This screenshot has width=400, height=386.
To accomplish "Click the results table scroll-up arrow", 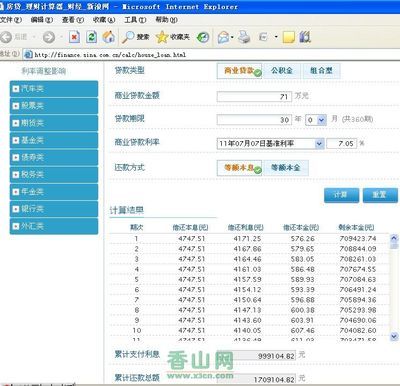I will 394,238.
